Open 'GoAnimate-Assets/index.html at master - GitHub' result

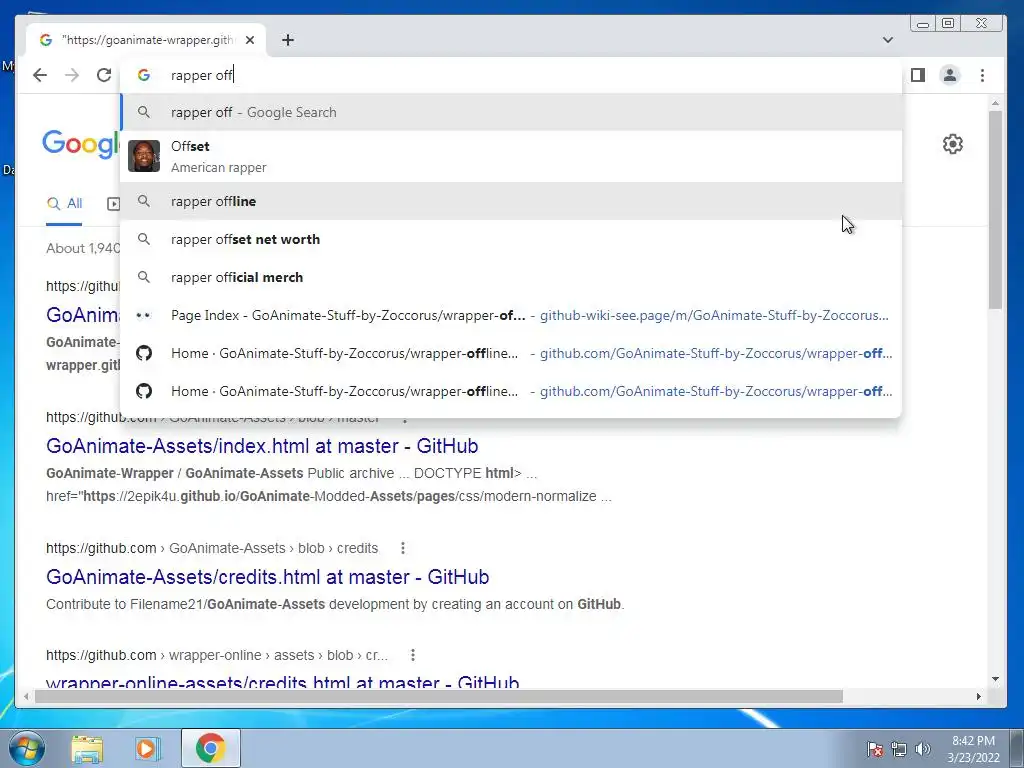tap(262, 446)
